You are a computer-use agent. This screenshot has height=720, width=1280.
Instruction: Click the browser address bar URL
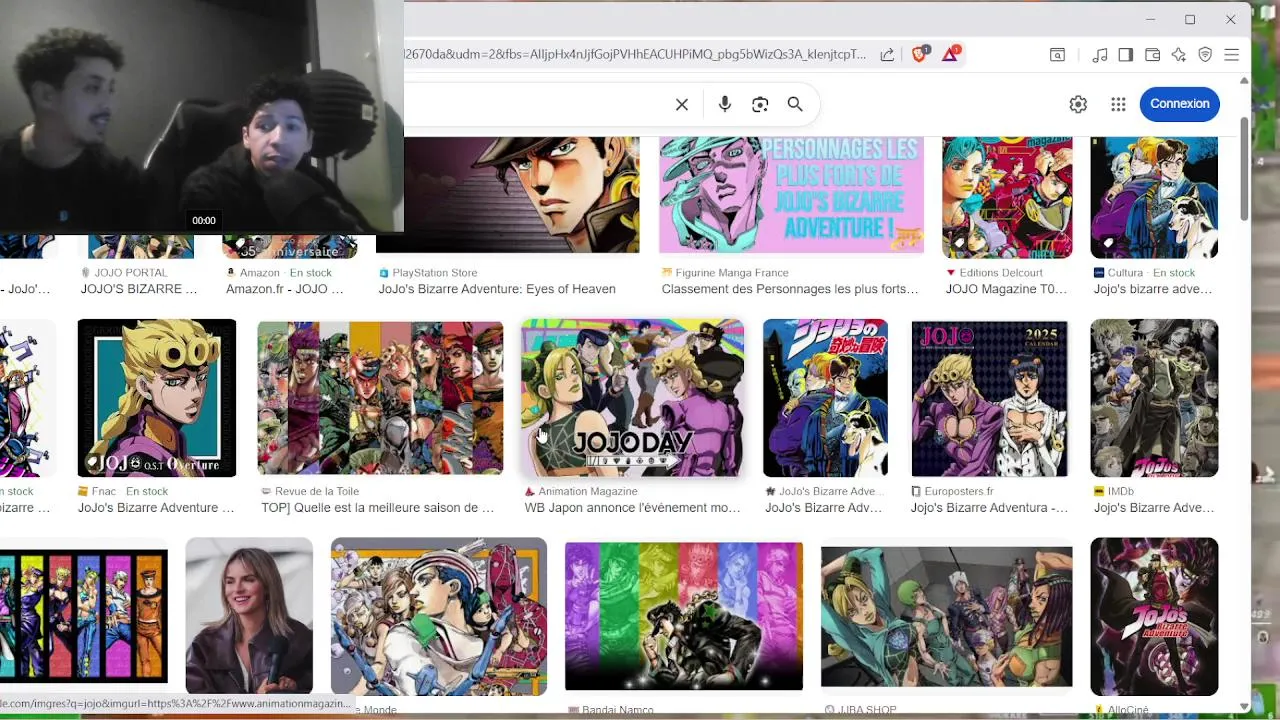tap(636, 55)
